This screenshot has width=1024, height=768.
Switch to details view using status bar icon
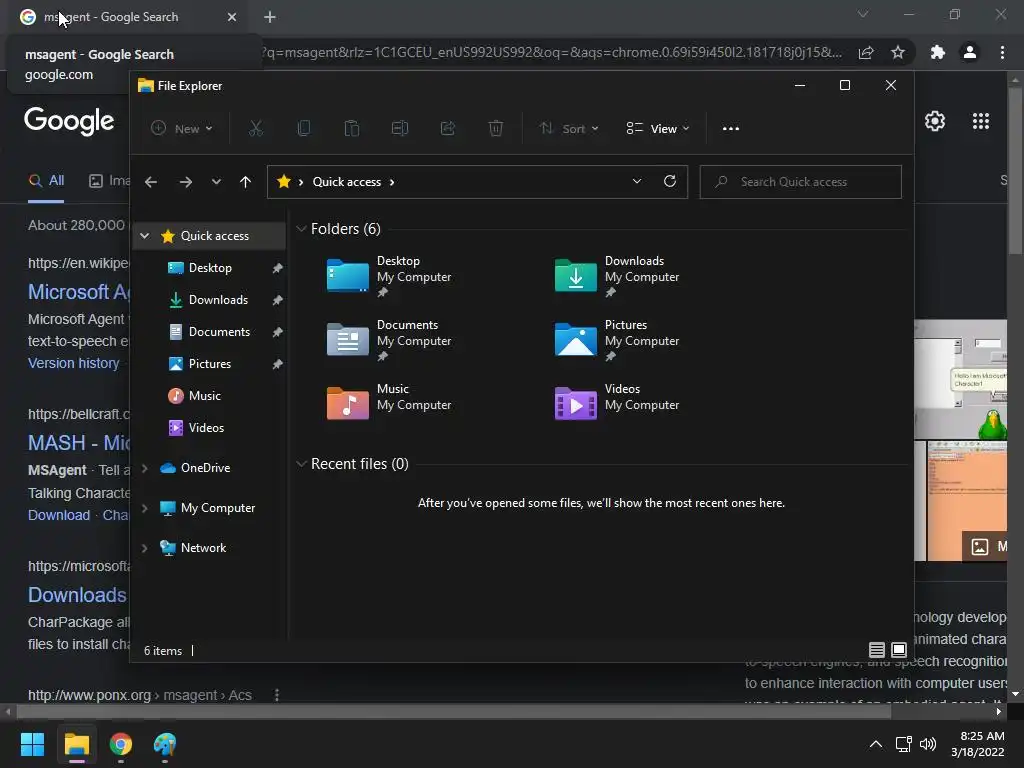876,650
